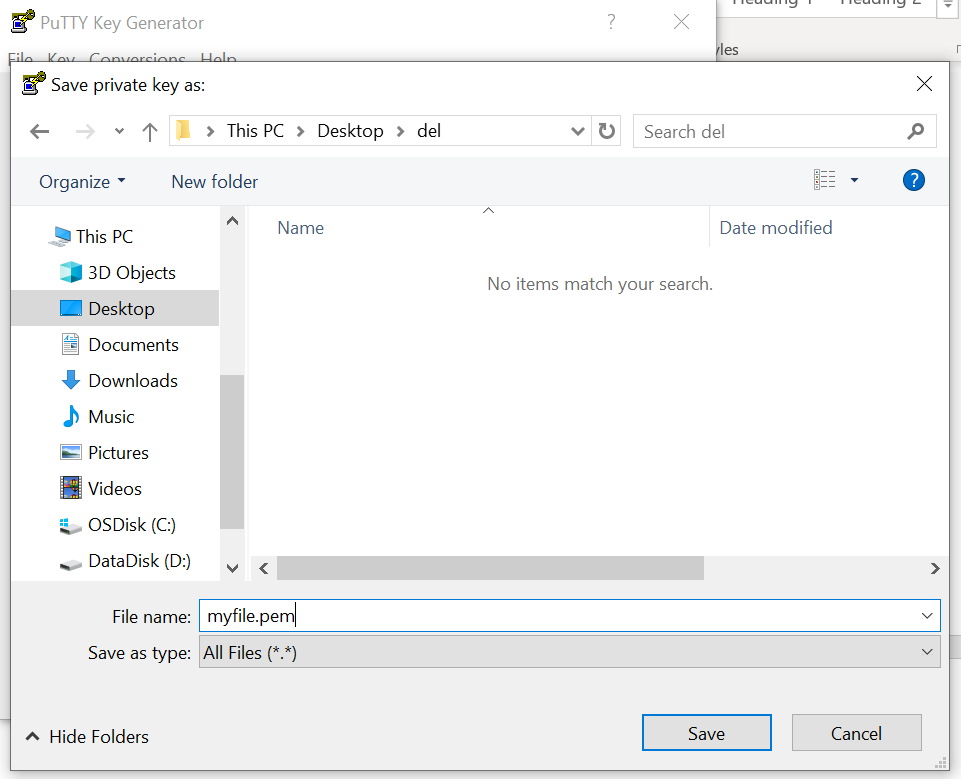Open the 3D Objects folder
The height and width of the screenshot is (779, 961).
pos(131,273)
